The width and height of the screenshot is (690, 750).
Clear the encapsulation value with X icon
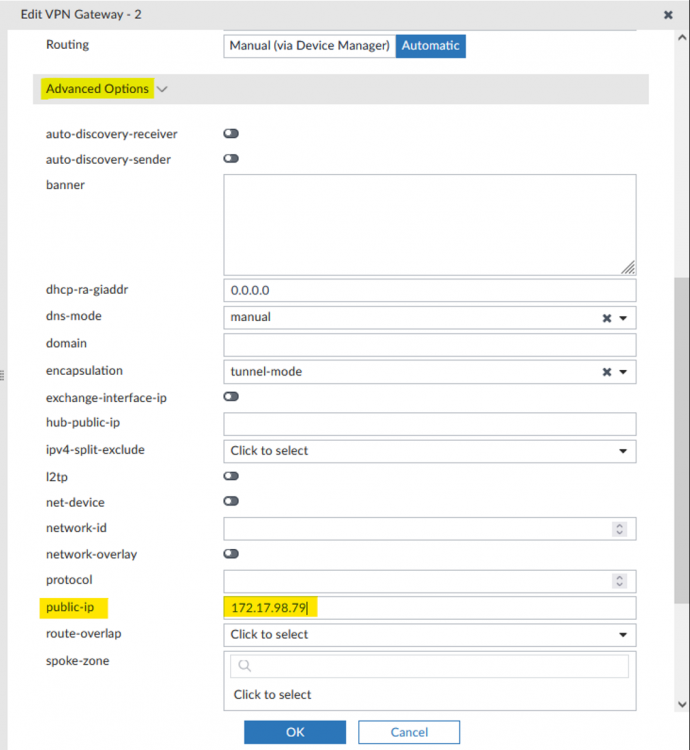click(606, 372)
